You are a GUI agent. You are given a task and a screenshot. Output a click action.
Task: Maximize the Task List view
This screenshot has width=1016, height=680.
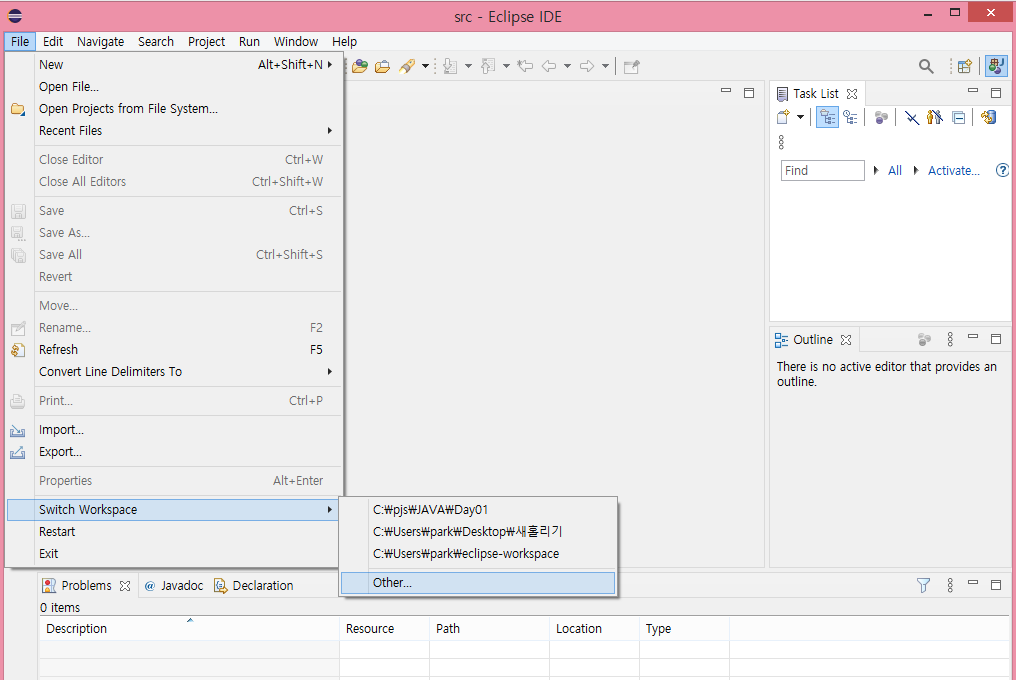996,93
